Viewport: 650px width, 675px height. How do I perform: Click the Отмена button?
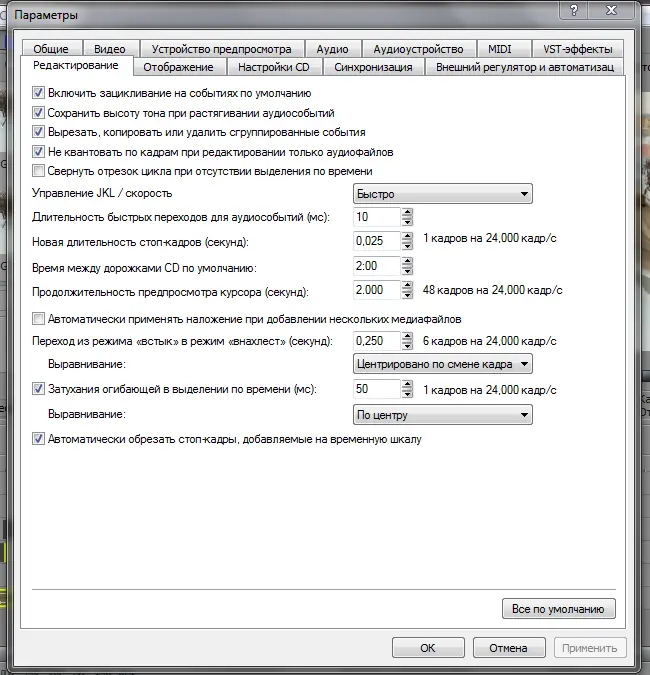coord(509,647)
